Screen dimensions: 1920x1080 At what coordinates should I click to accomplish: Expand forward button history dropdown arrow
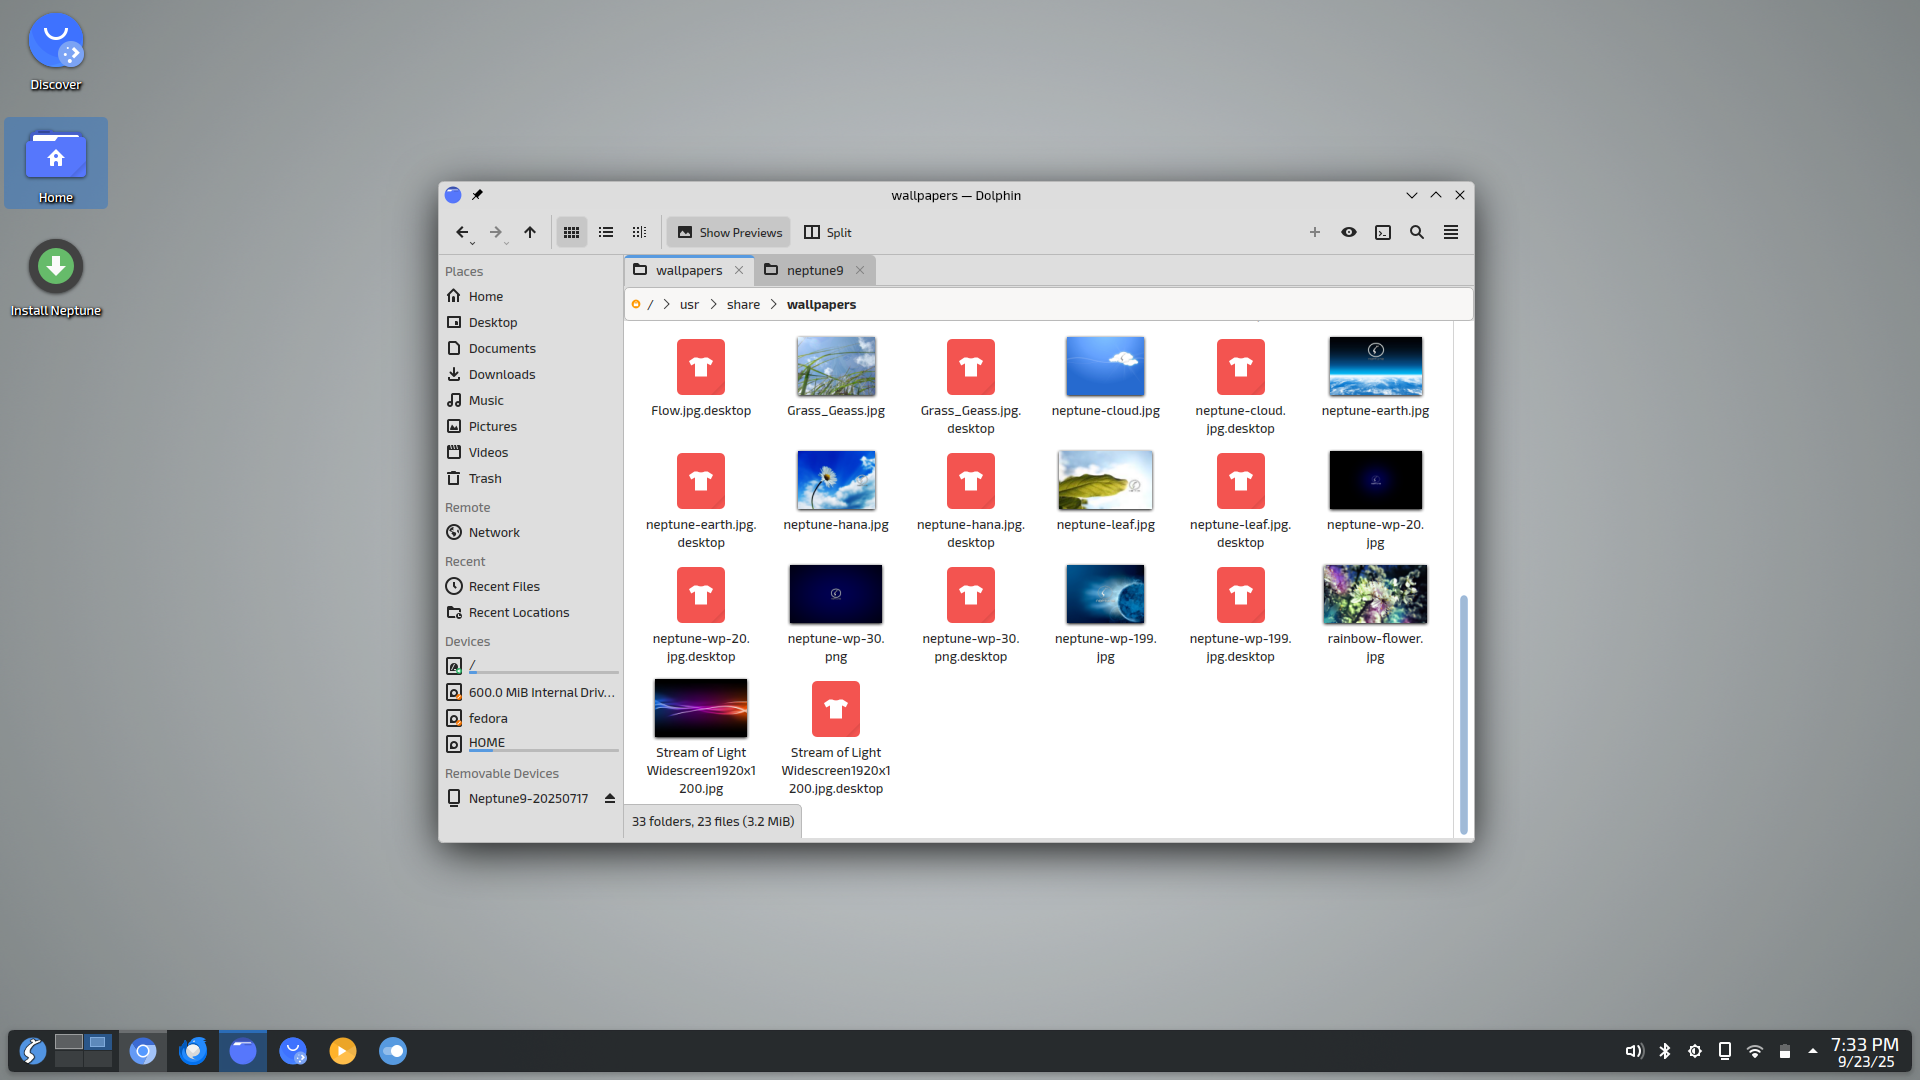(x=507, y=243)
